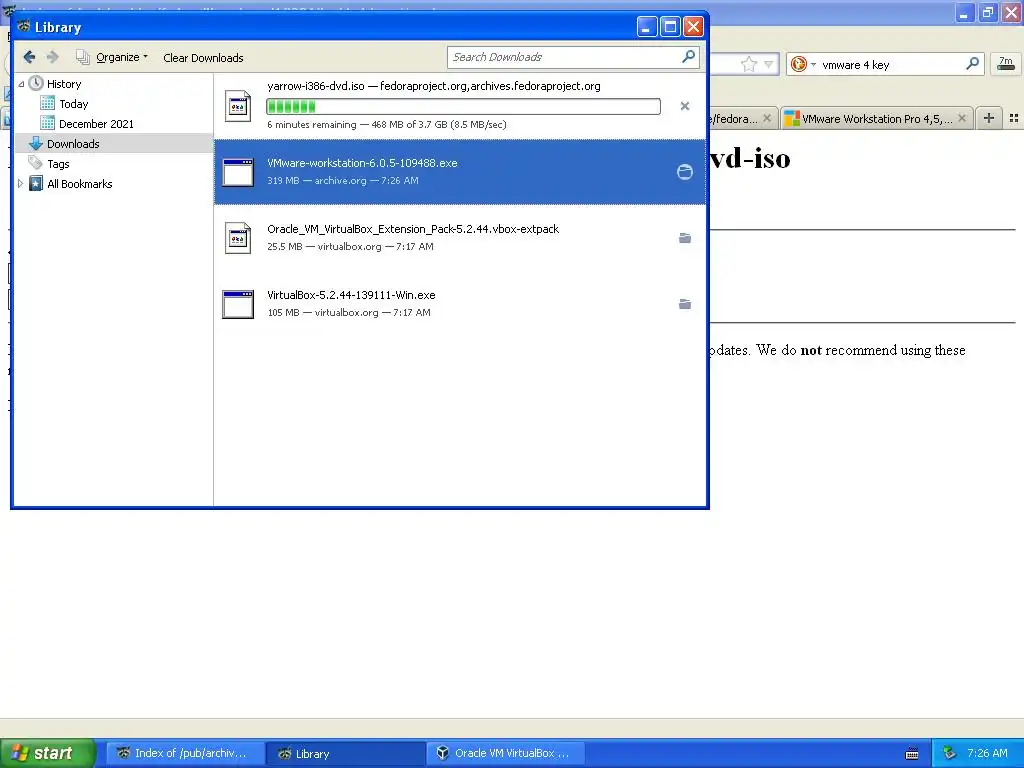Select VMware-workstation-6.0.5-109488.exe download entry
Screen dimensions: 1024x768
click(460, 172)
